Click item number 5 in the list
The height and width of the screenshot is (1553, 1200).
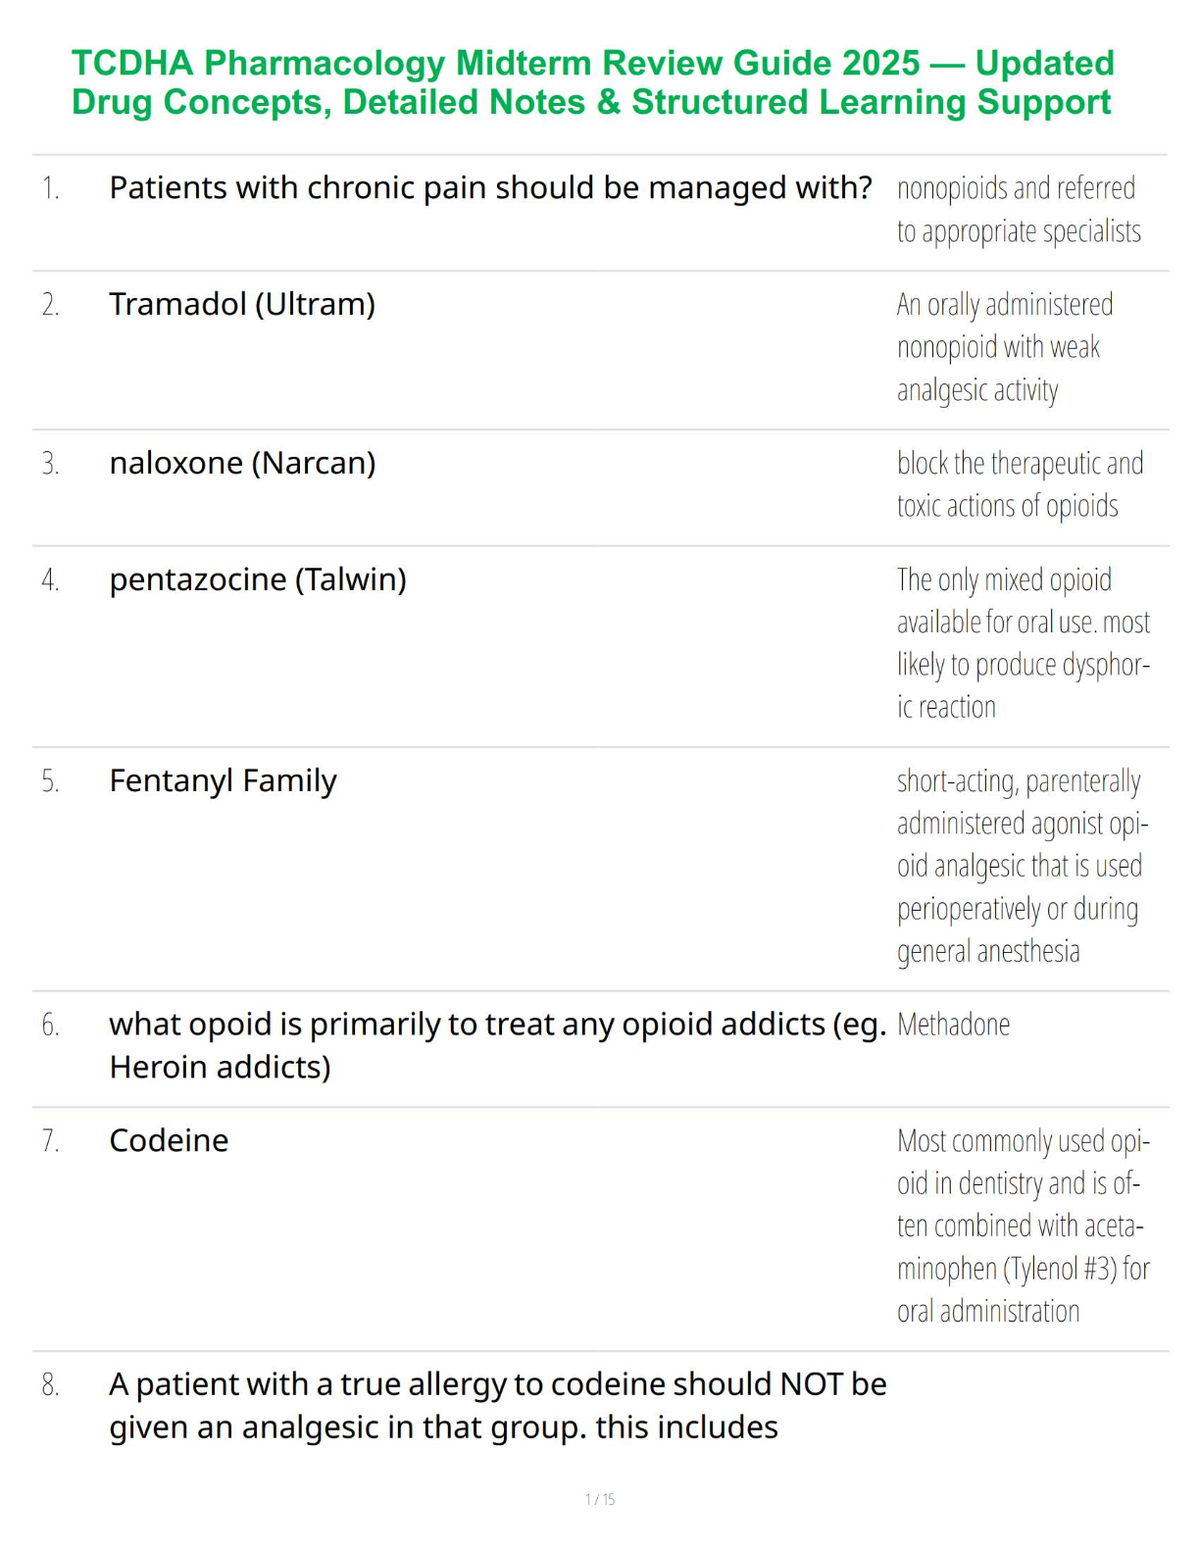click(x=50, y=782)
